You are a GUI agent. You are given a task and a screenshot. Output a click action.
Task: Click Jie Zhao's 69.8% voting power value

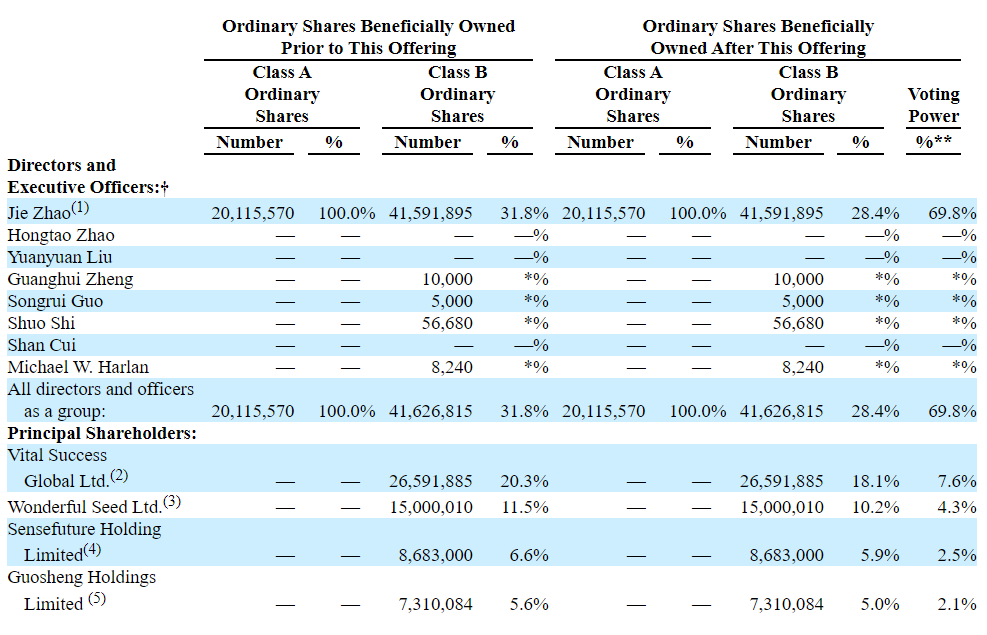(952, 213)
